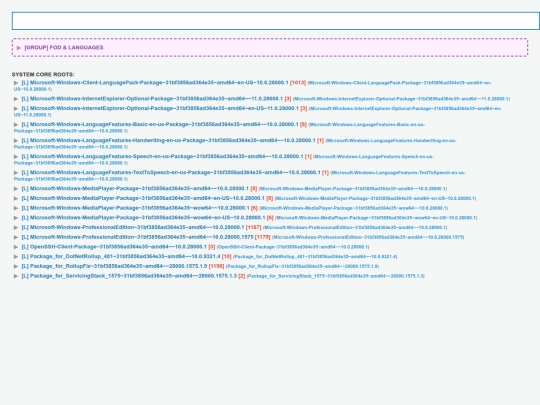
Task: Expand MediaPlayer-Package amd64 neutral row arrow
Action: pos(16,189)
